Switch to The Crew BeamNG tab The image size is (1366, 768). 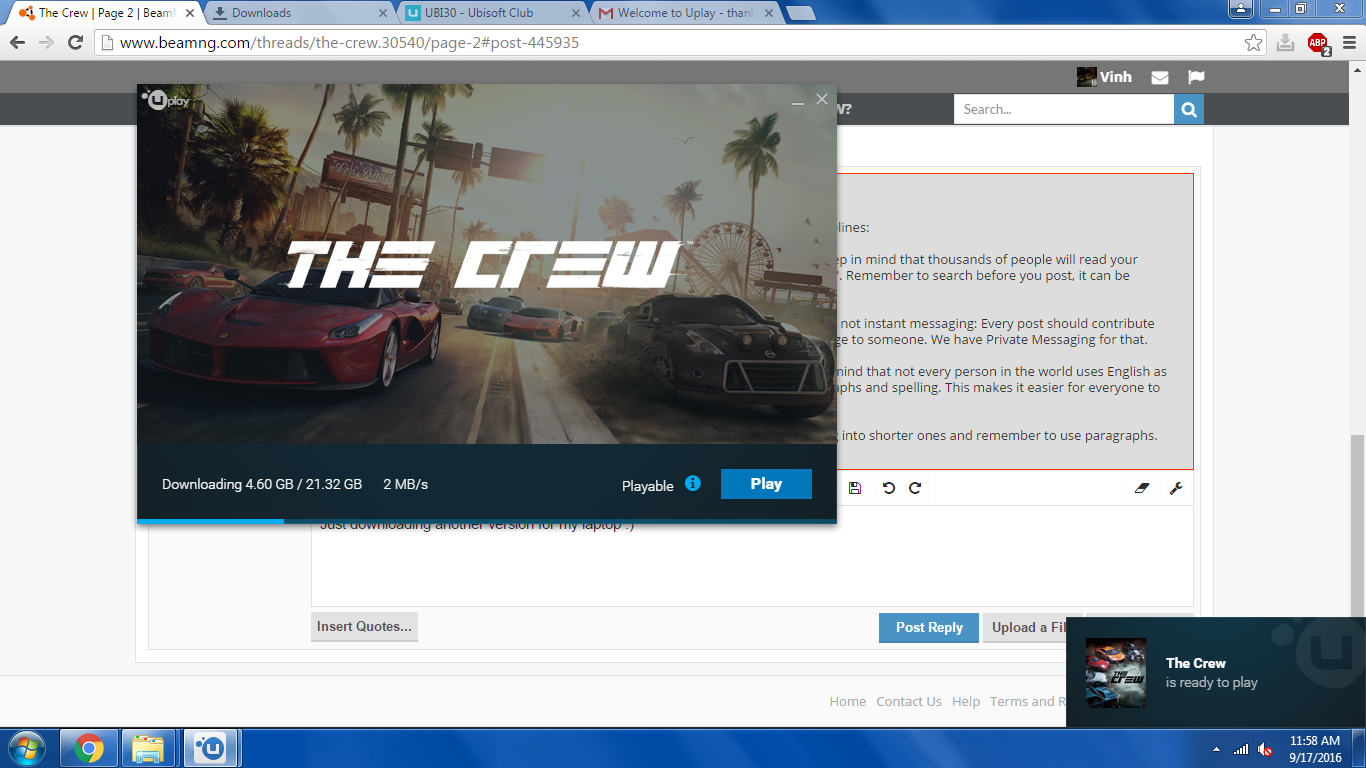(x=105, y=13)
